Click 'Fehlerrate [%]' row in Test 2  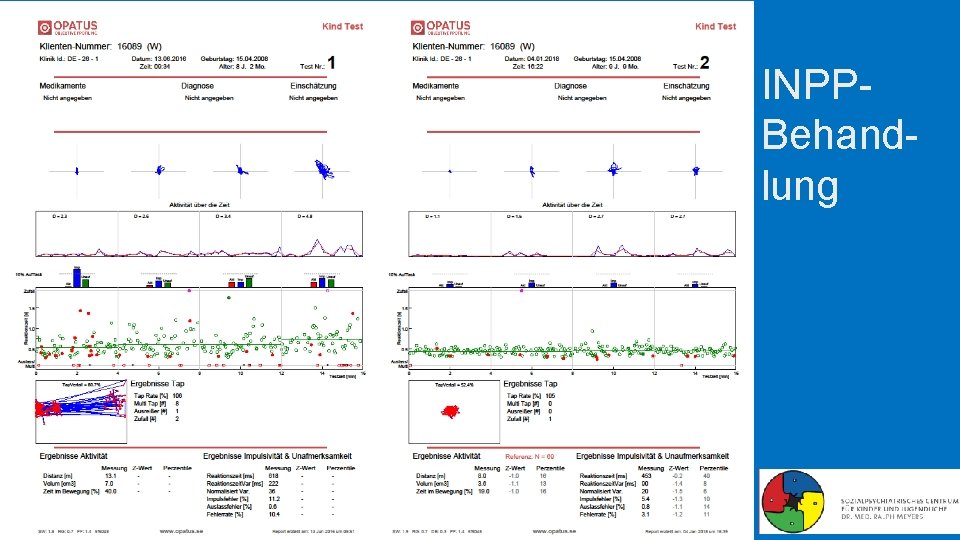(646, 515)
